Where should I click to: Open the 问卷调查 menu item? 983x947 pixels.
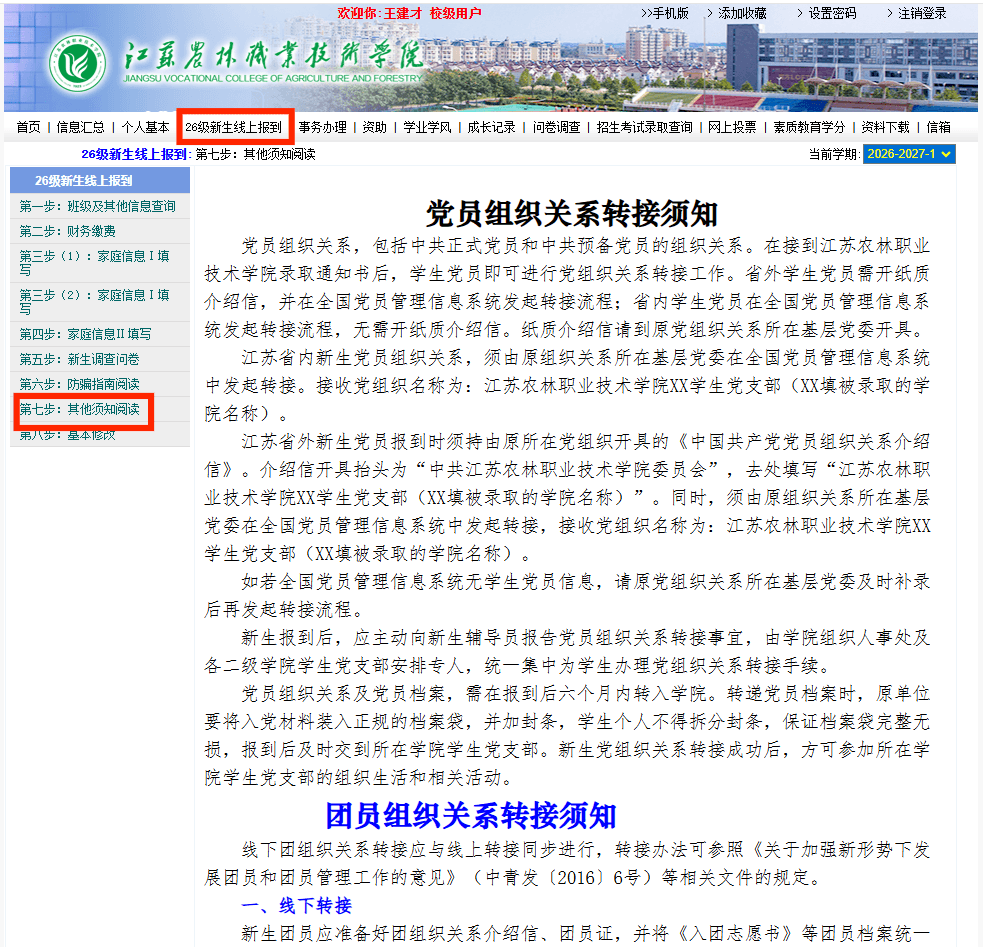coord(556,127)
